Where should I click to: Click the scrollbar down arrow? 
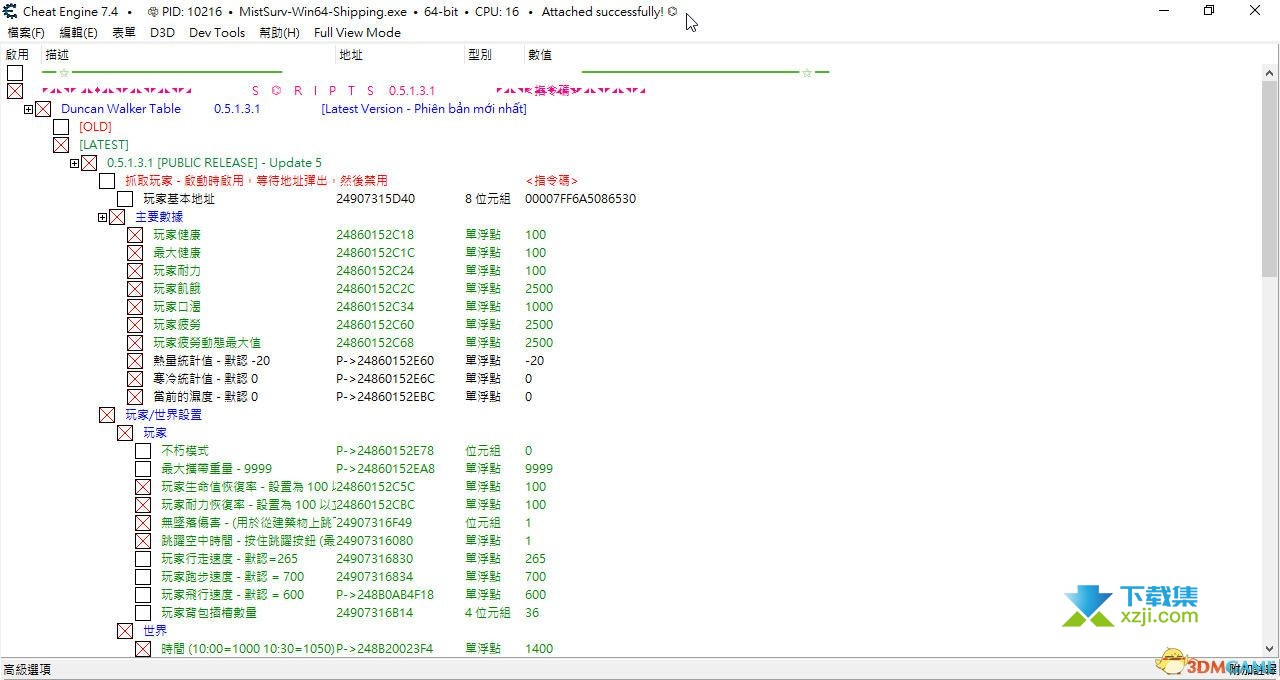click(1271, 649)
